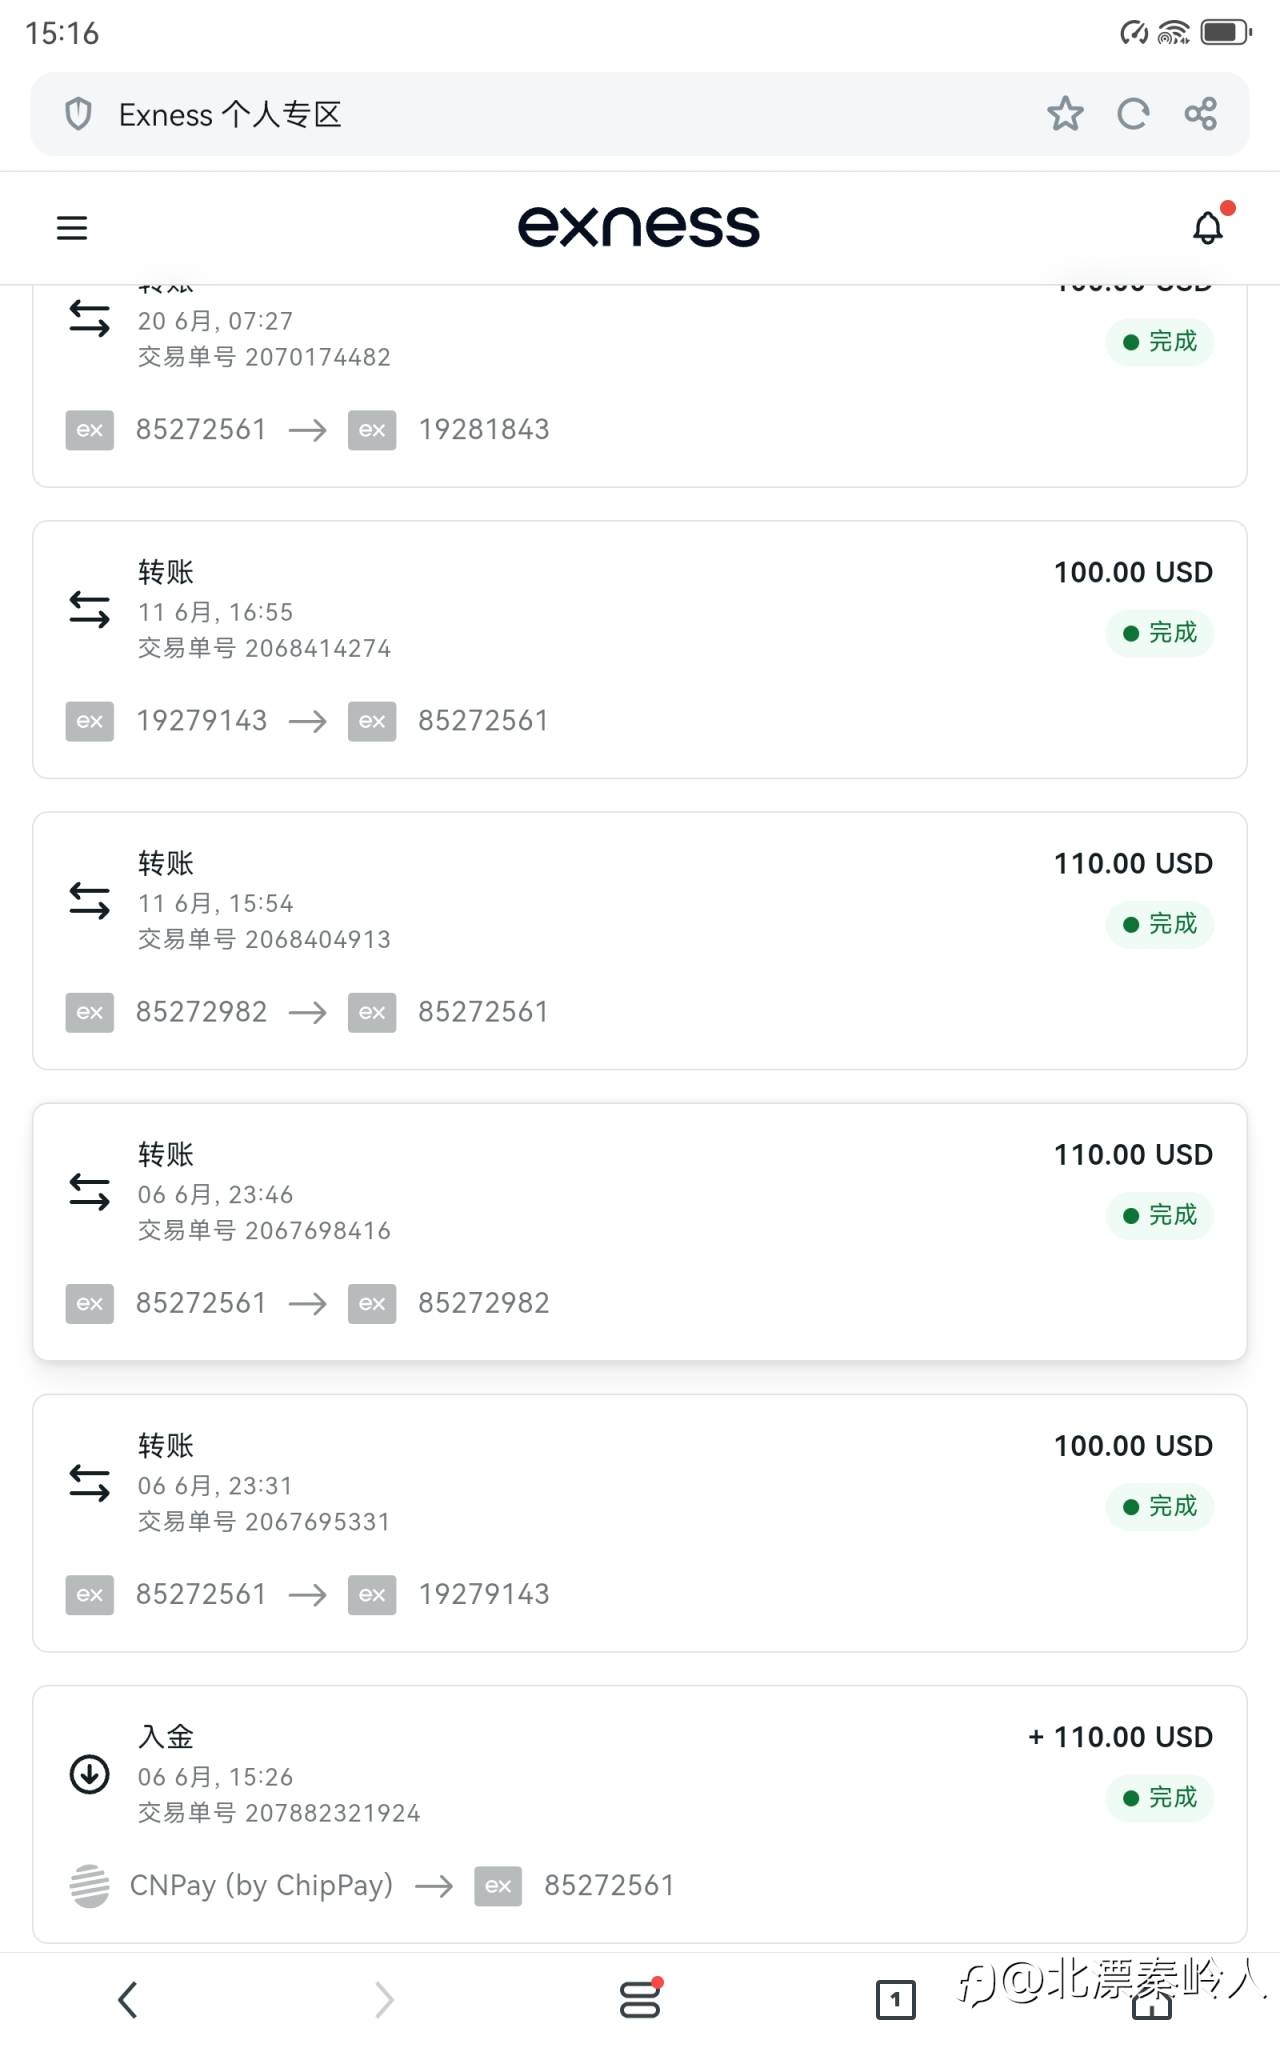This screenshot has height=2048, width=1280.
Task: Open the transfer with order 2068414274
Action: point(640,649)
